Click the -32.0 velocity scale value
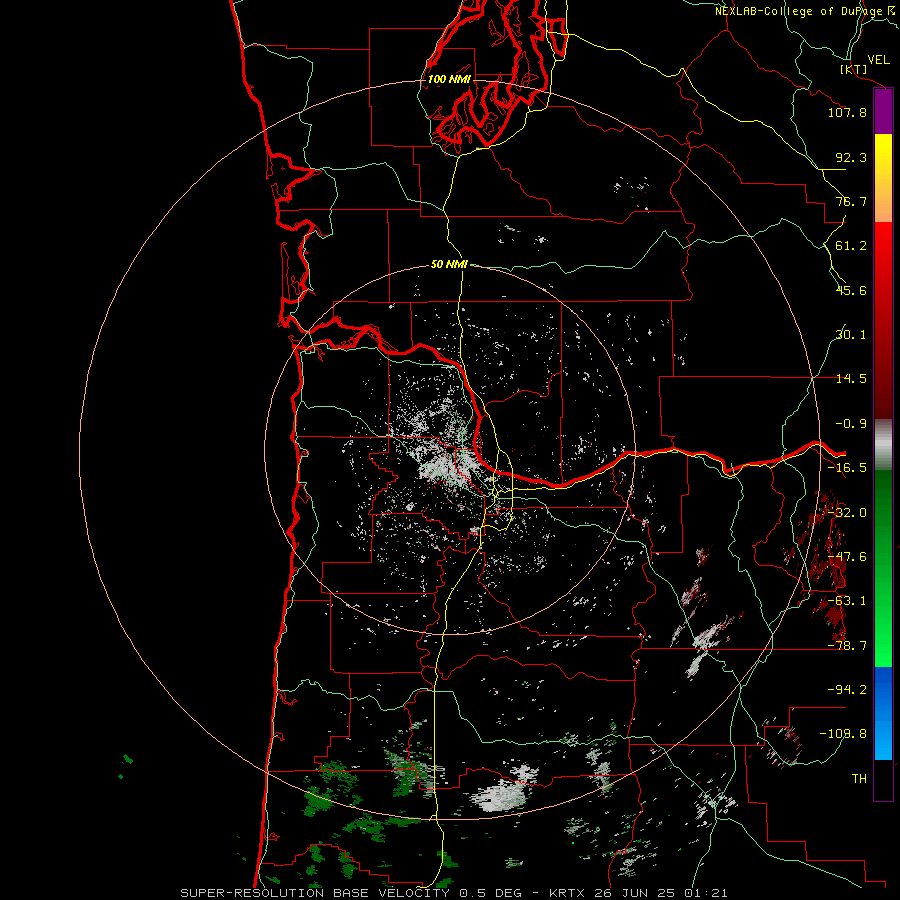 click(847, 513)
